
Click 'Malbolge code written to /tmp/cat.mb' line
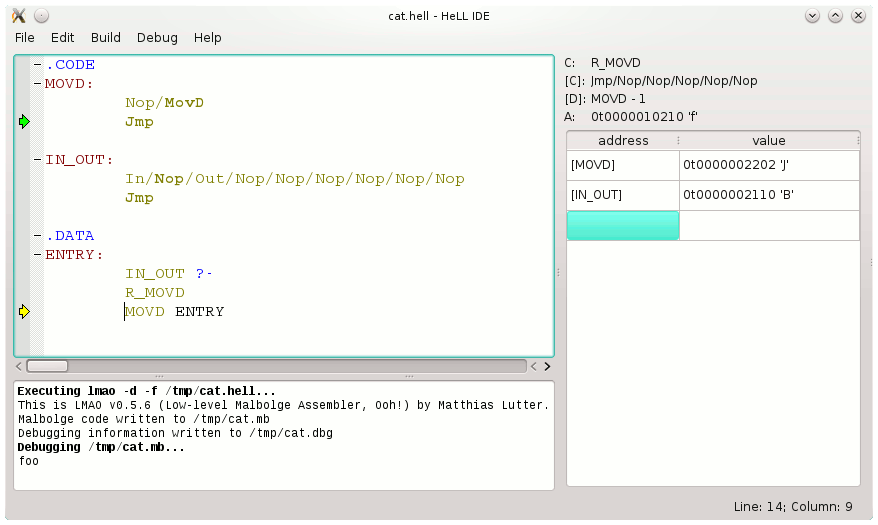(x=144, y=419)
